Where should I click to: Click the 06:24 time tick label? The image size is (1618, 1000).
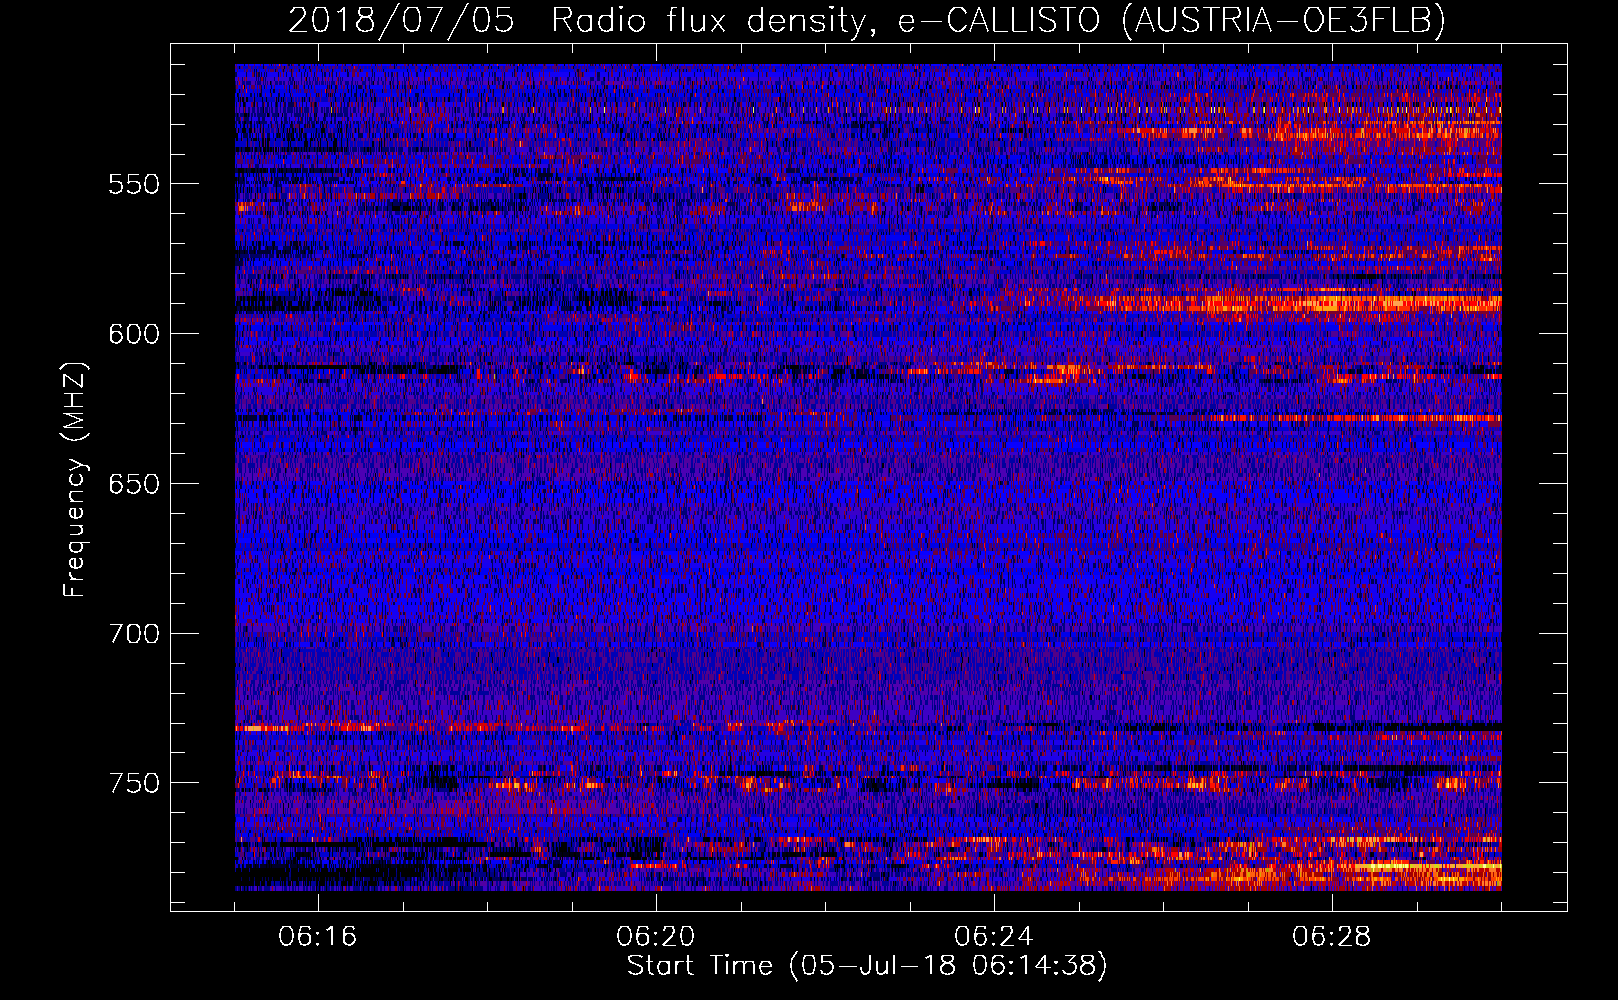coord(994,937)
